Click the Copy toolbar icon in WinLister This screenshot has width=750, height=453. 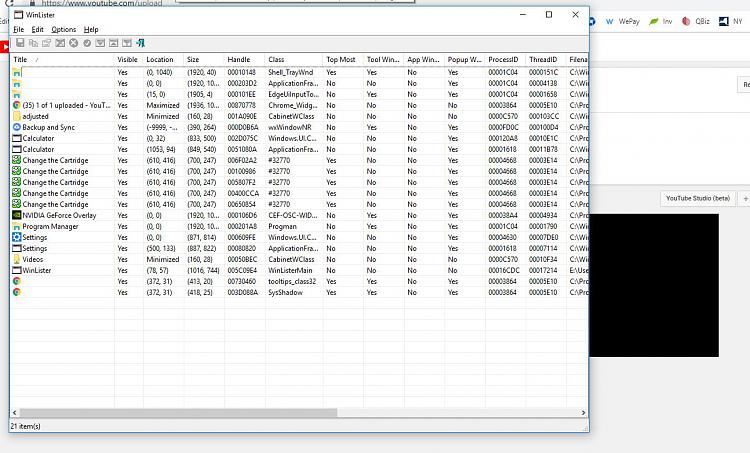33,43
